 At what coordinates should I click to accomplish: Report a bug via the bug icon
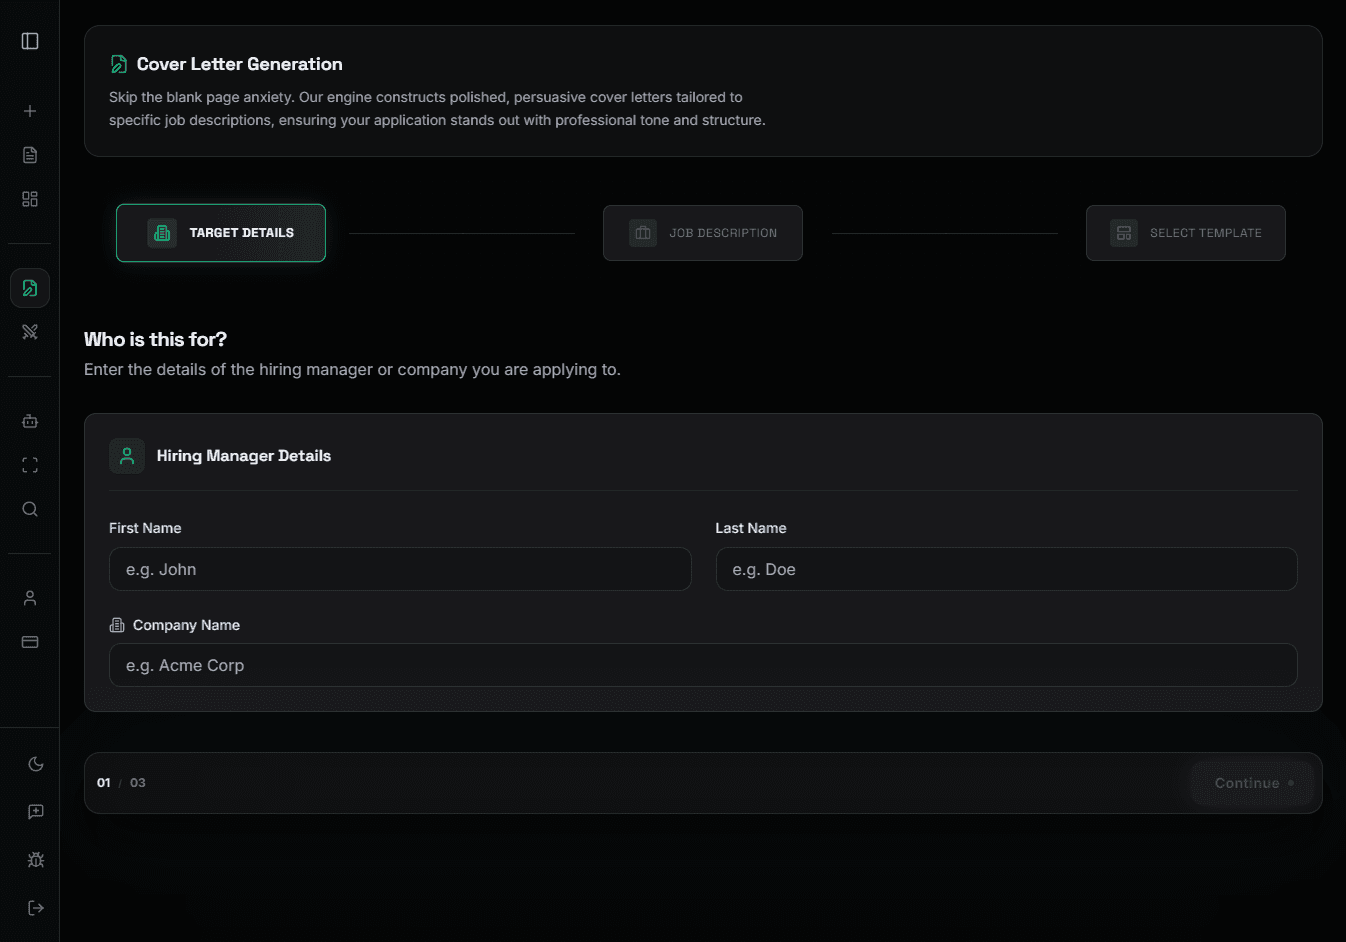point(35,859)
